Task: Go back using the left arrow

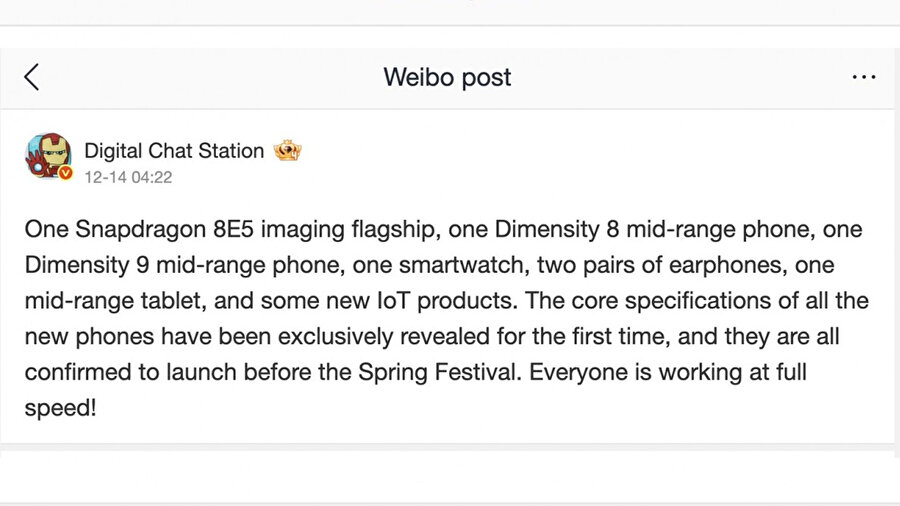Action: [x=32, y=77]
